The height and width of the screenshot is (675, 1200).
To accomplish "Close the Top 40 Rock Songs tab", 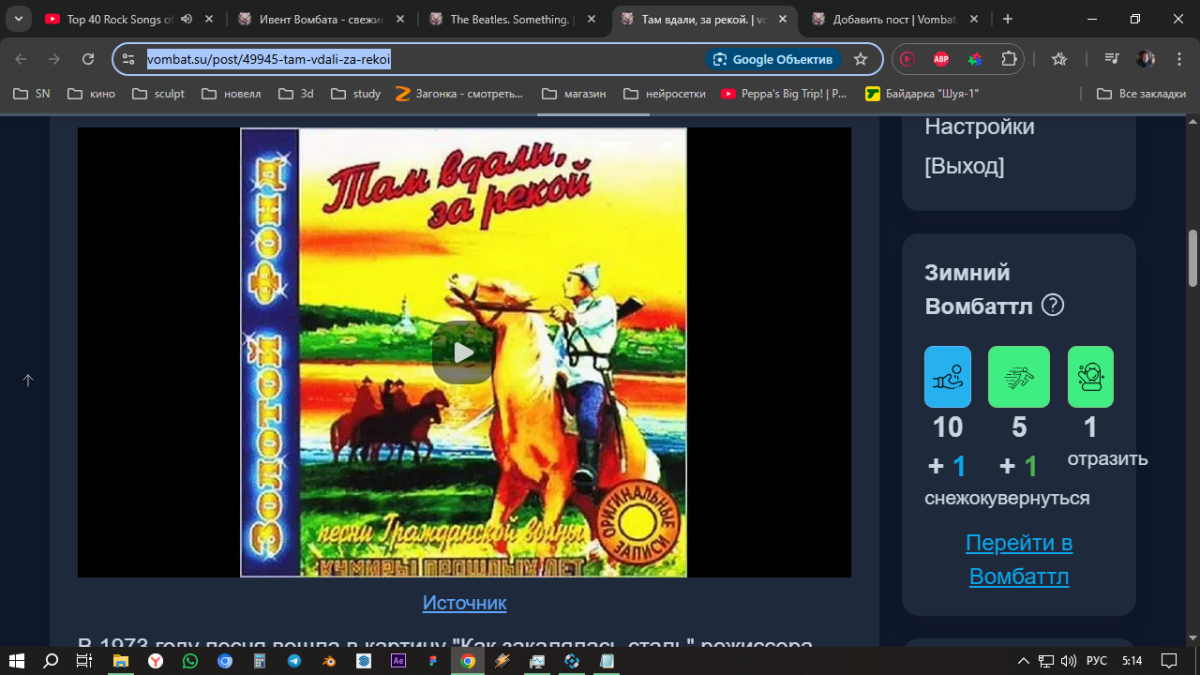I will click(x=208, y=19).
